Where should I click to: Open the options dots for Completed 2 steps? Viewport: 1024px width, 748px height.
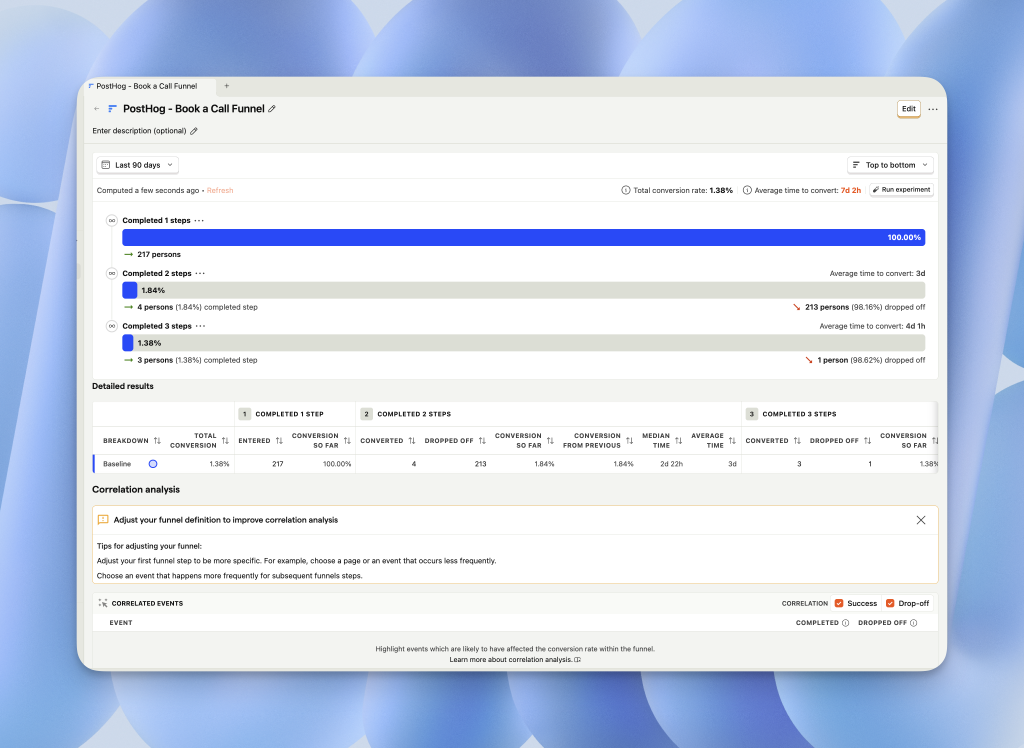(x=200, y=273)
